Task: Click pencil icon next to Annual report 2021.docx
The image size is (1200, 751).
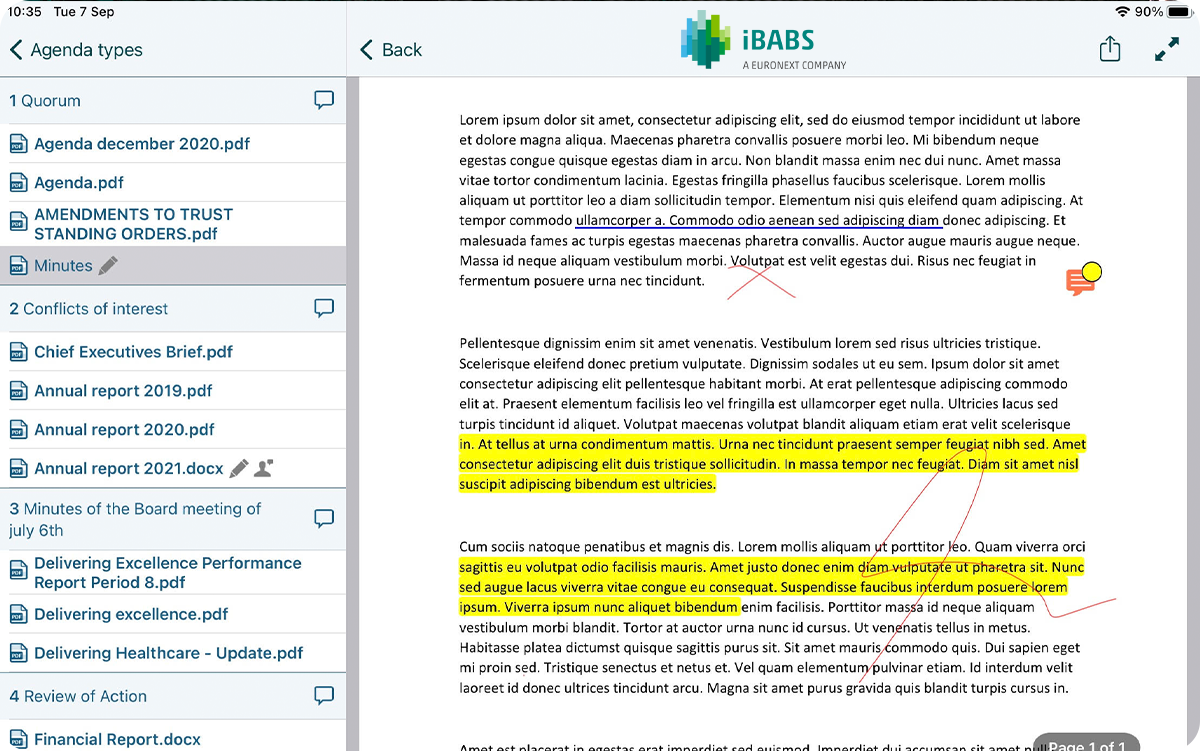Action: 239,468
